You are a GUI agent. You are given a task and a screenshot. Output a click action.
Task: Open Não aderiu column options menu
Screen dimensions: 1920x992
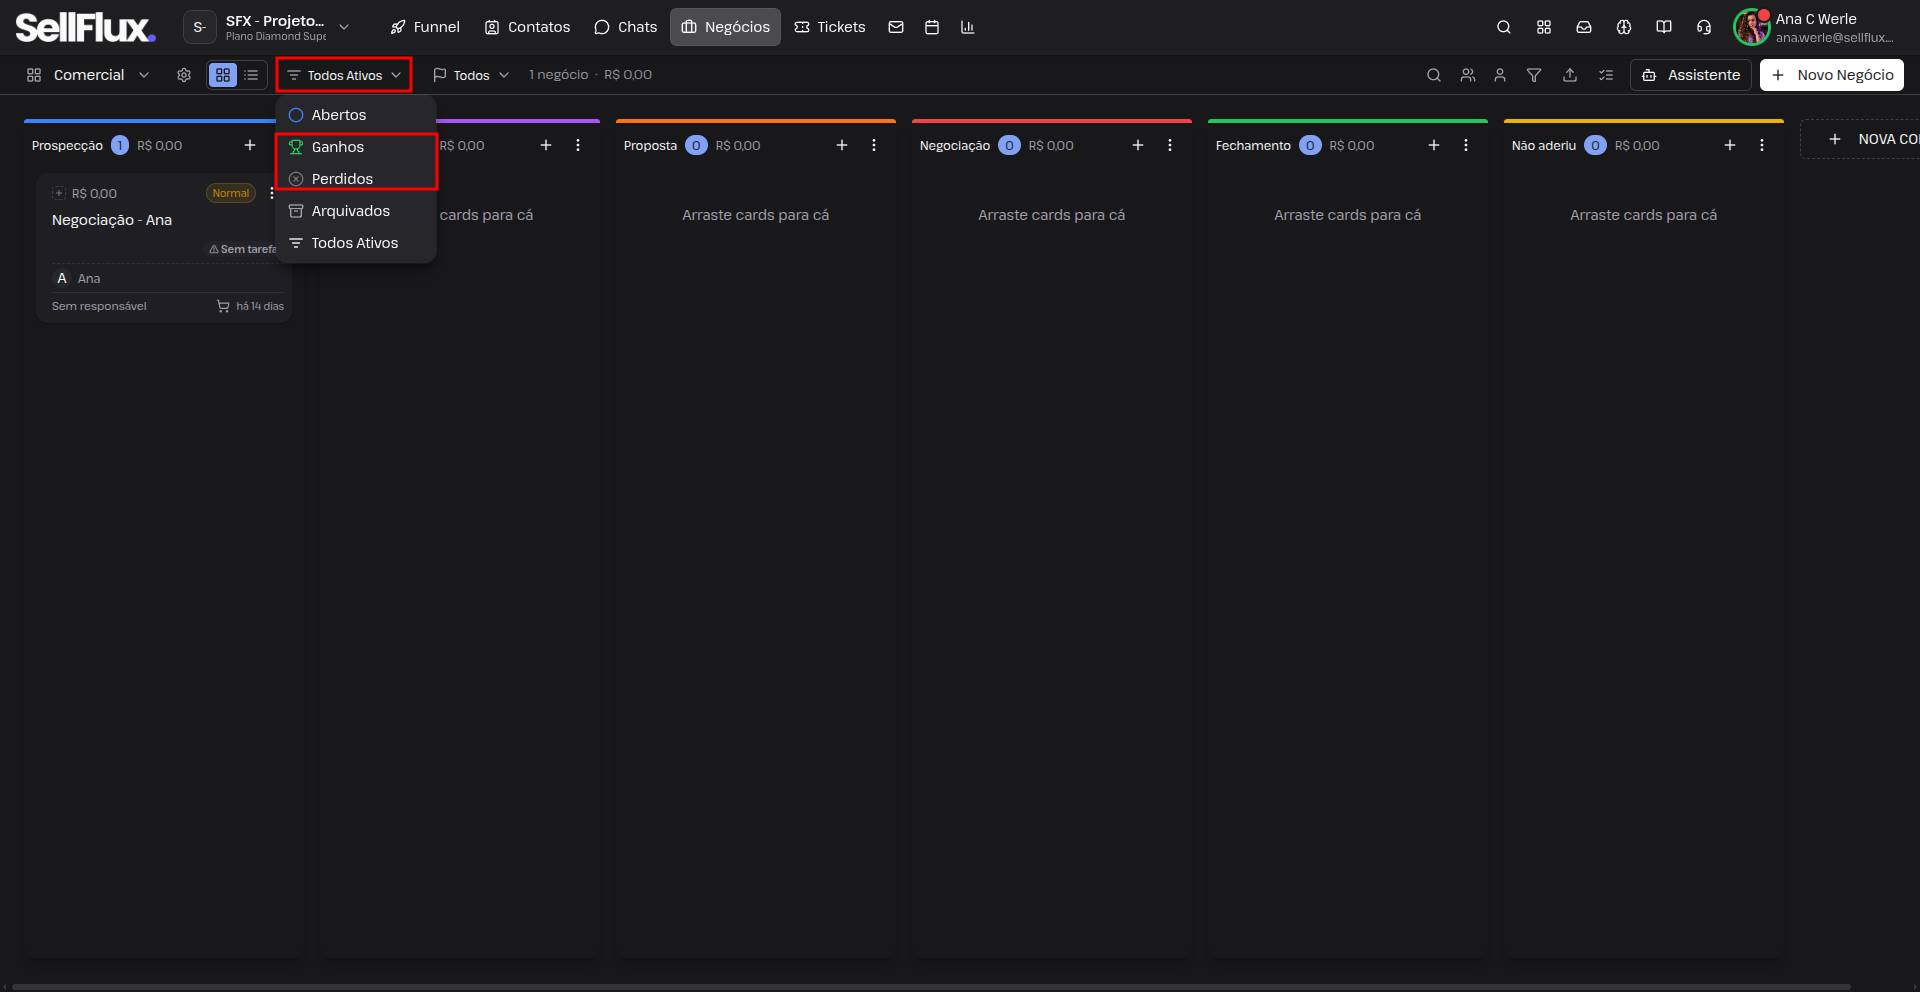pyautogui.click(x=1762, y=145)
